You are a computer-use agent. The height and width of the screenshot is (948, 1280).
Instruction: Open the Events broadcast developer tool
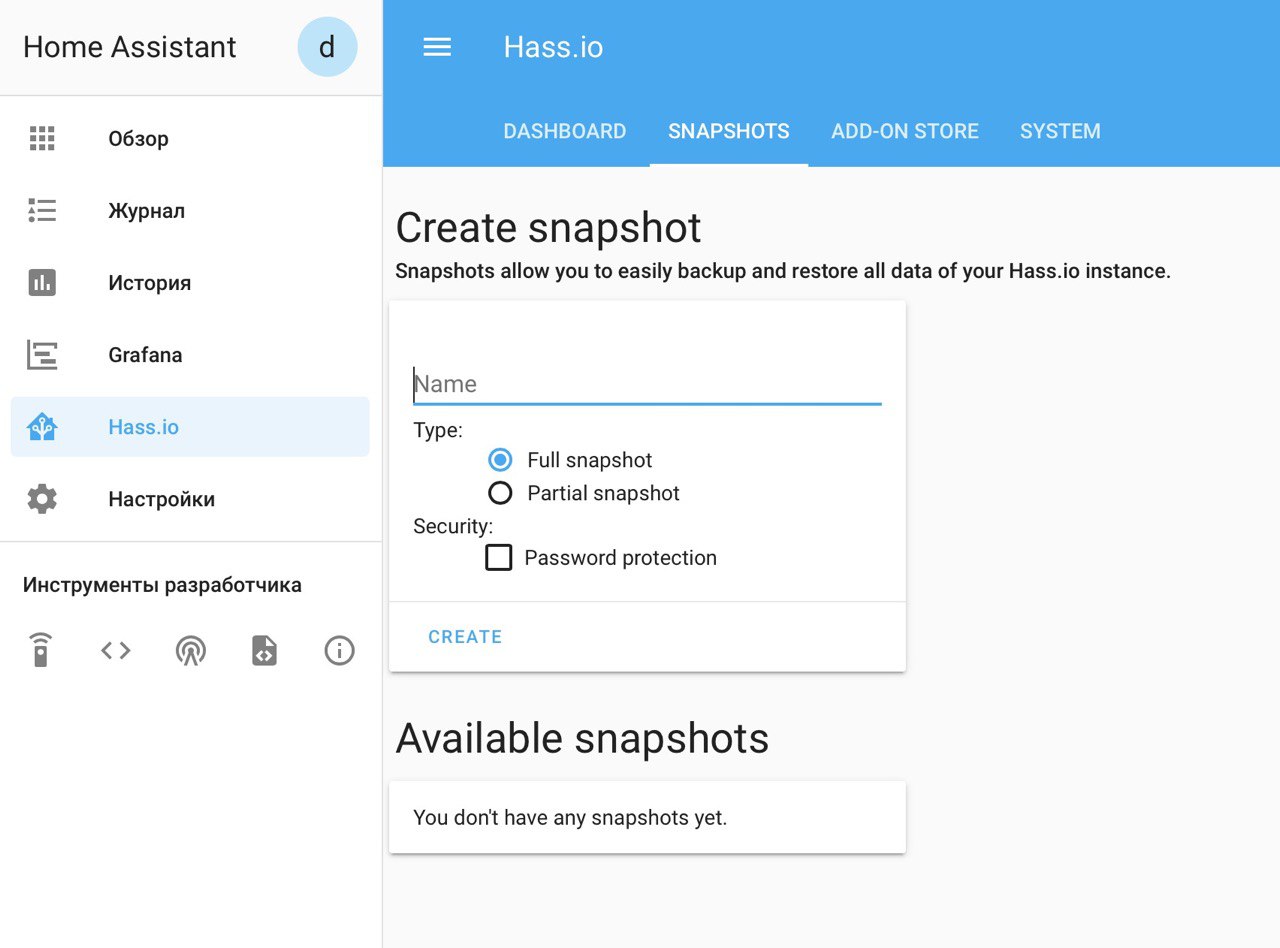coord(190,651)
